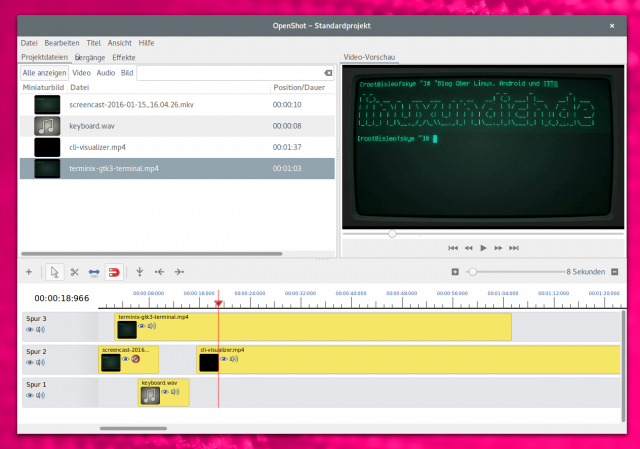Clear the file filter search field
Image resolution: width=640 pixels, height=449 pixels.
(328, 73)
